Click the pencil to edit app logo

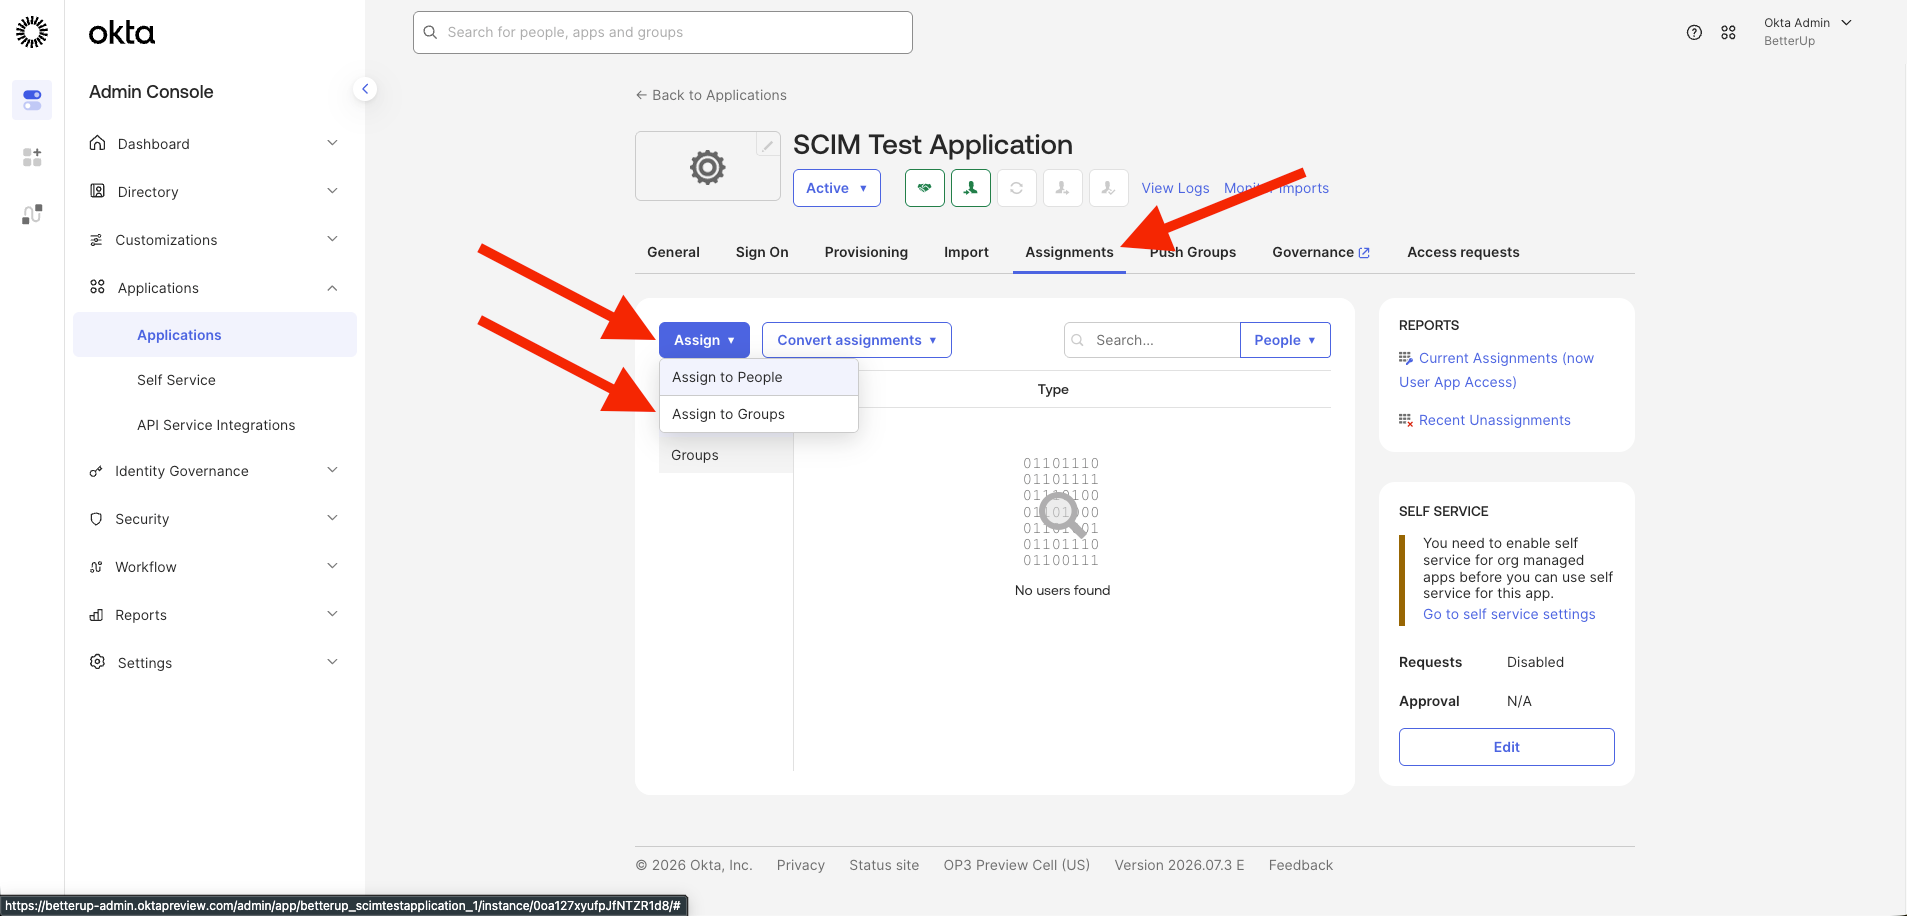point(767,145)
